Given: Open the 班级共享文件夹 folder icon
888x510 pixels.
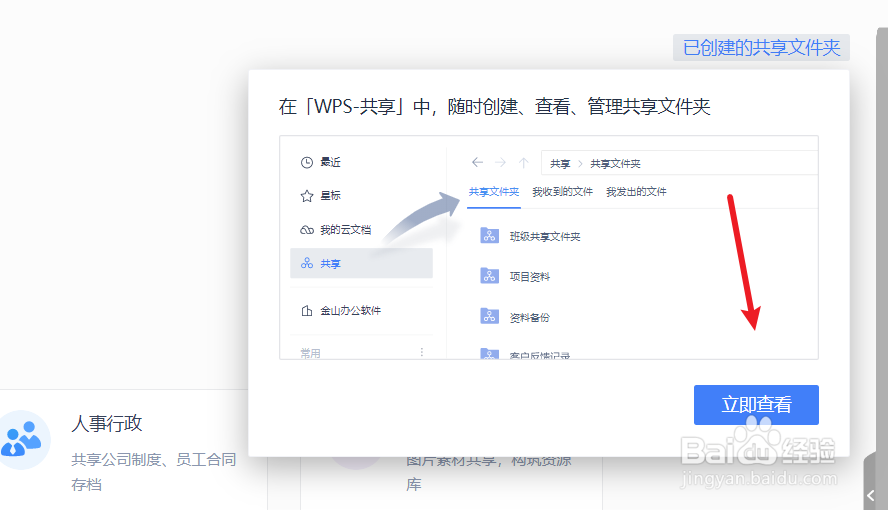Looking at the screenshot, I should [489, 235].
